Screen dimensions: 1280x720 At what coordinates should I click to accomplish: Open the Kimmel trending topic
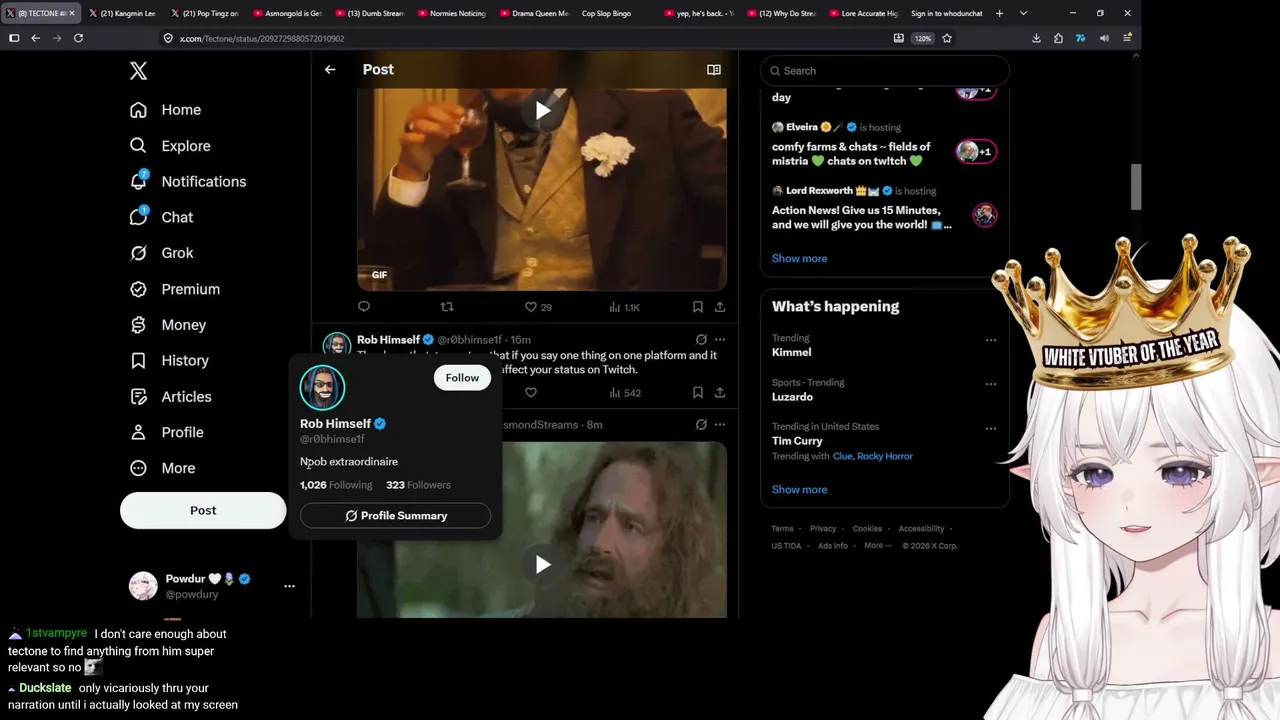tap(791, 352)
